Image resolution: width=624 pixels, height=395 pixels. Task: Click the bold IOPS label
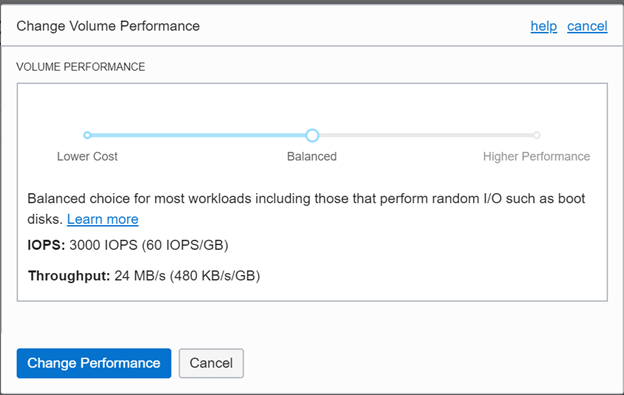click(x=46, y=245)
